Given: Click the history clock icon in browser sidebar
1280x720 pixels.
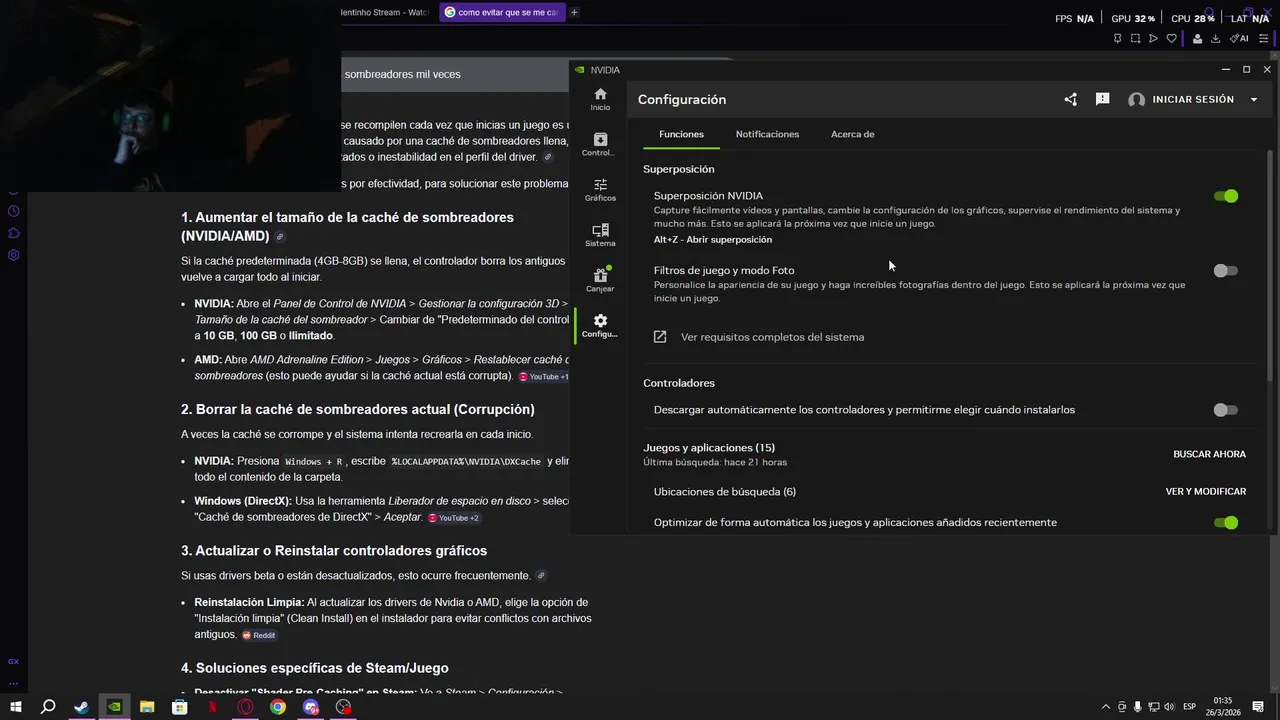Looking at the screenshot, I should [13, 211].
